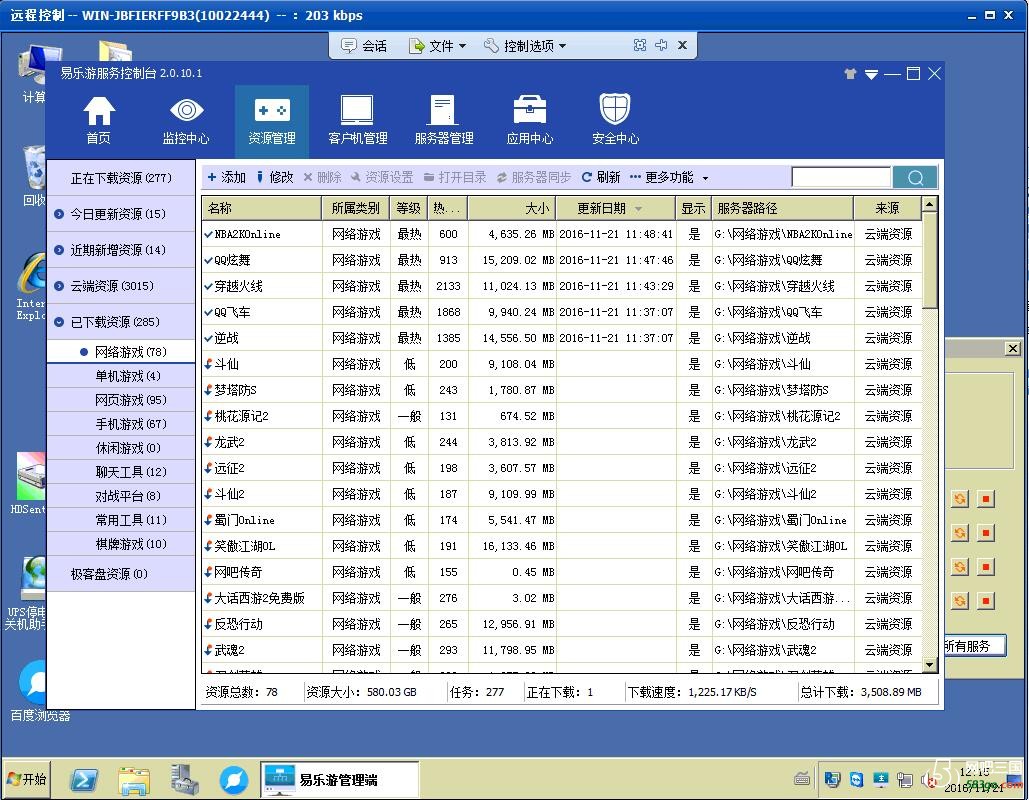1029x800 pixels.
Task: Click the 添加 toolbar button
Action: tap(226, 177)
